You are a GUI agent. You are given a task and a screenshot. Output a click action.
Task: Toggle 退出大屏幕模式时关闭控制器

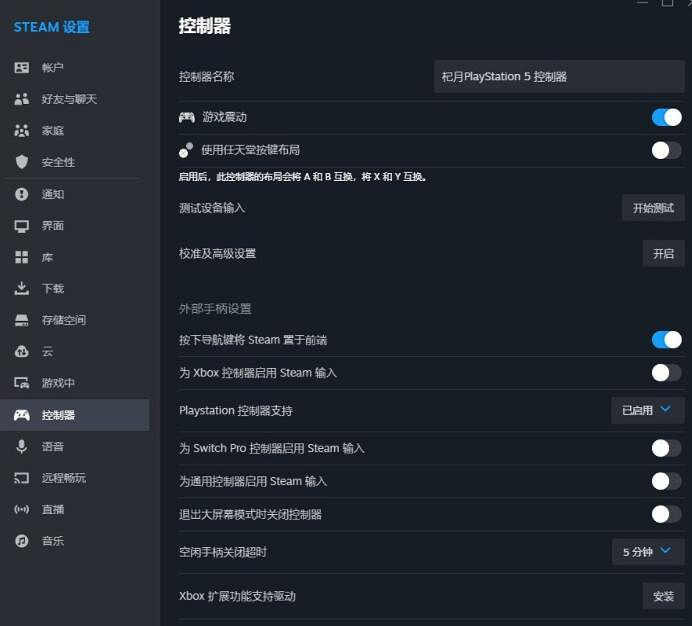[x=666, y=514]
